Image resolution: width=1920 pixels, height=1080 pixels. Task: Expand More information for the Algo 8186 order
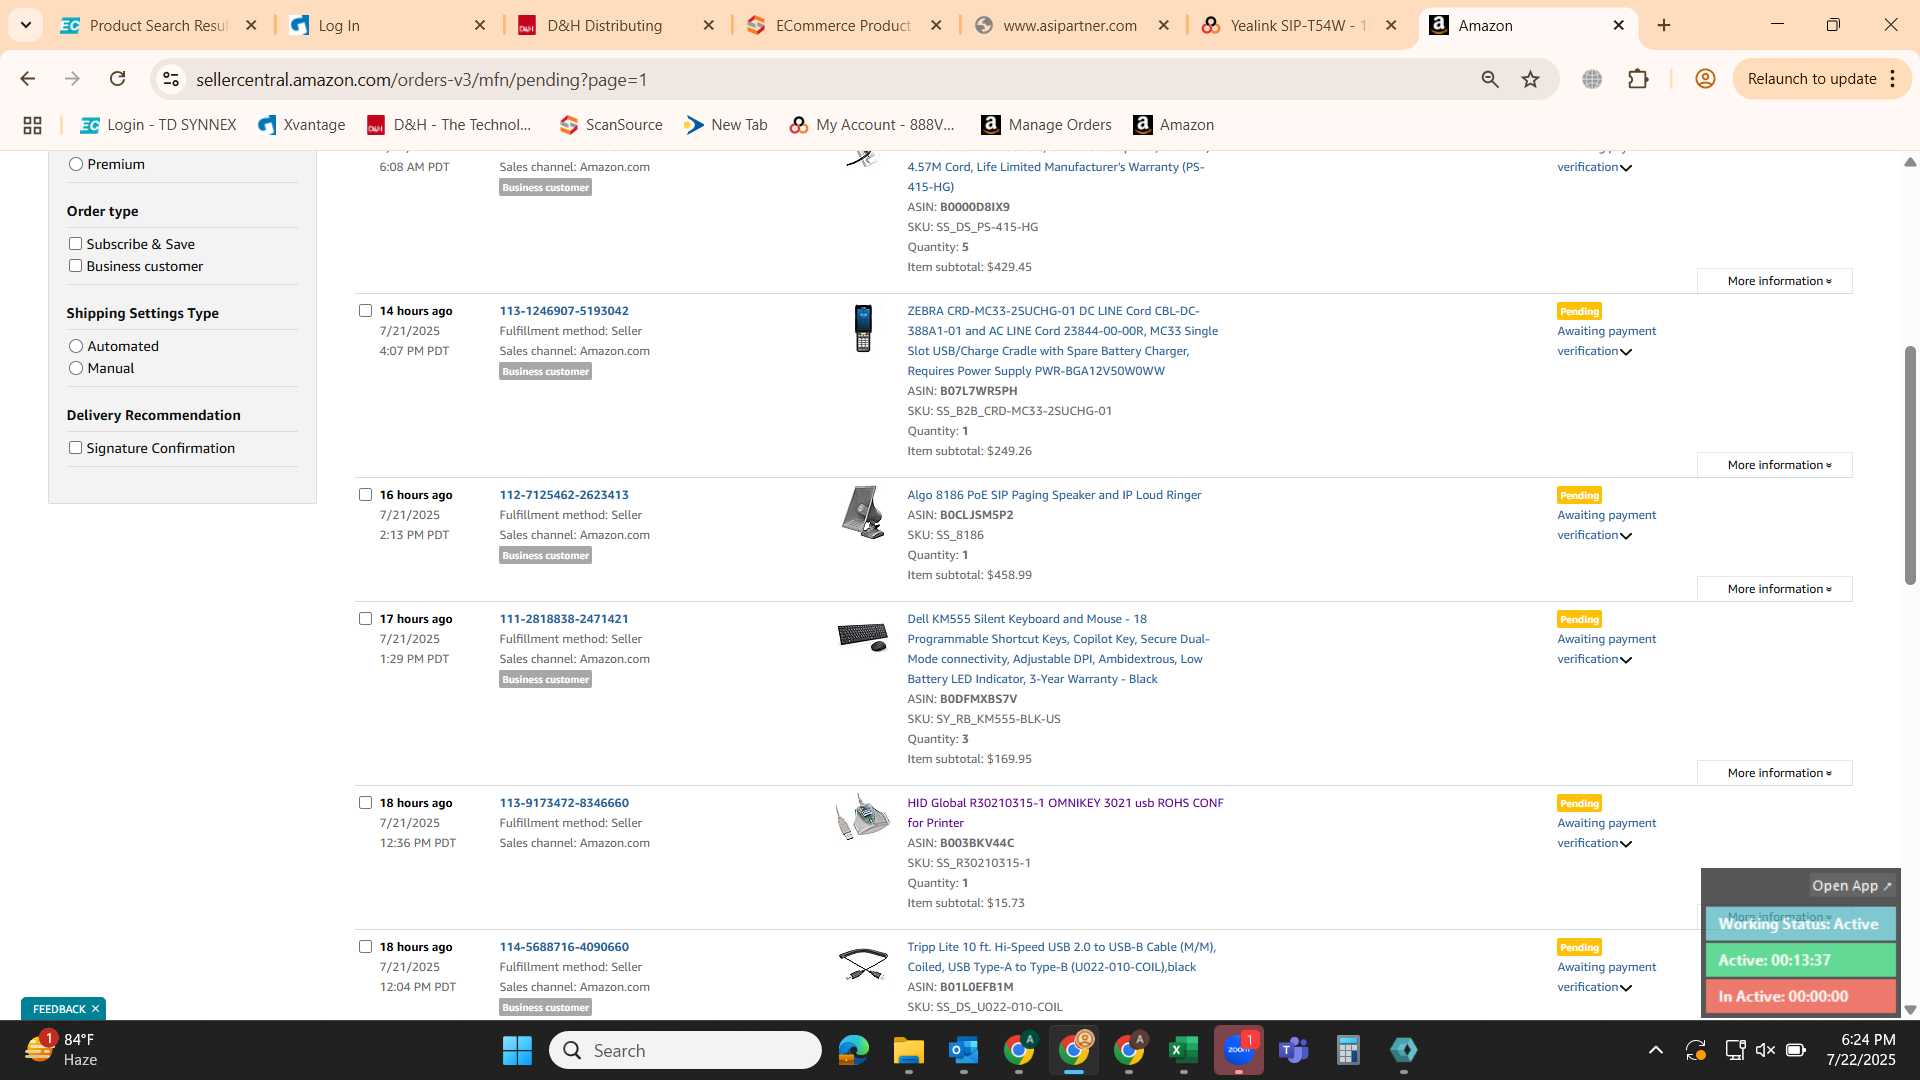(1775, 589)
